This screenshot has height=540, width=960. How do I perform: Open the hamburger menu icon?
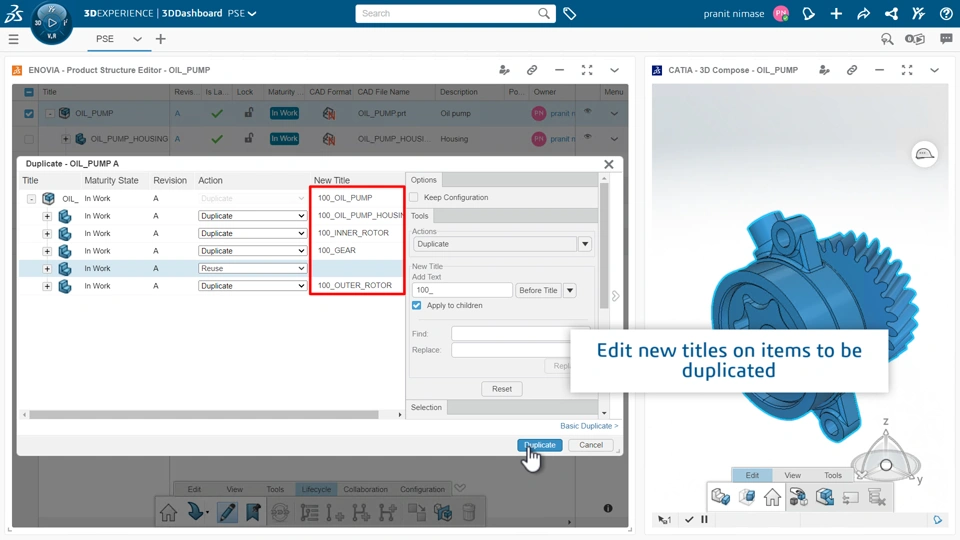(13, 39)
